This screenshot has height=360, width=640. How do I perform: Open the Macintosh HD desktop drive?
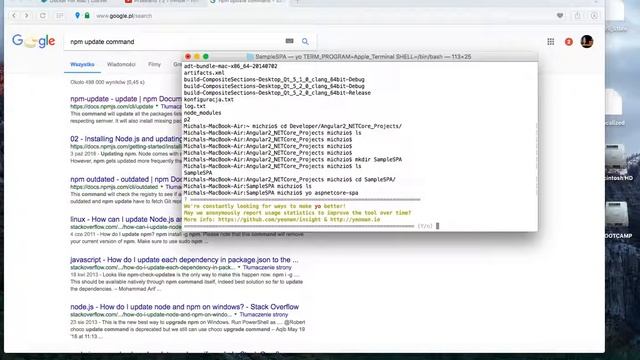616,161
